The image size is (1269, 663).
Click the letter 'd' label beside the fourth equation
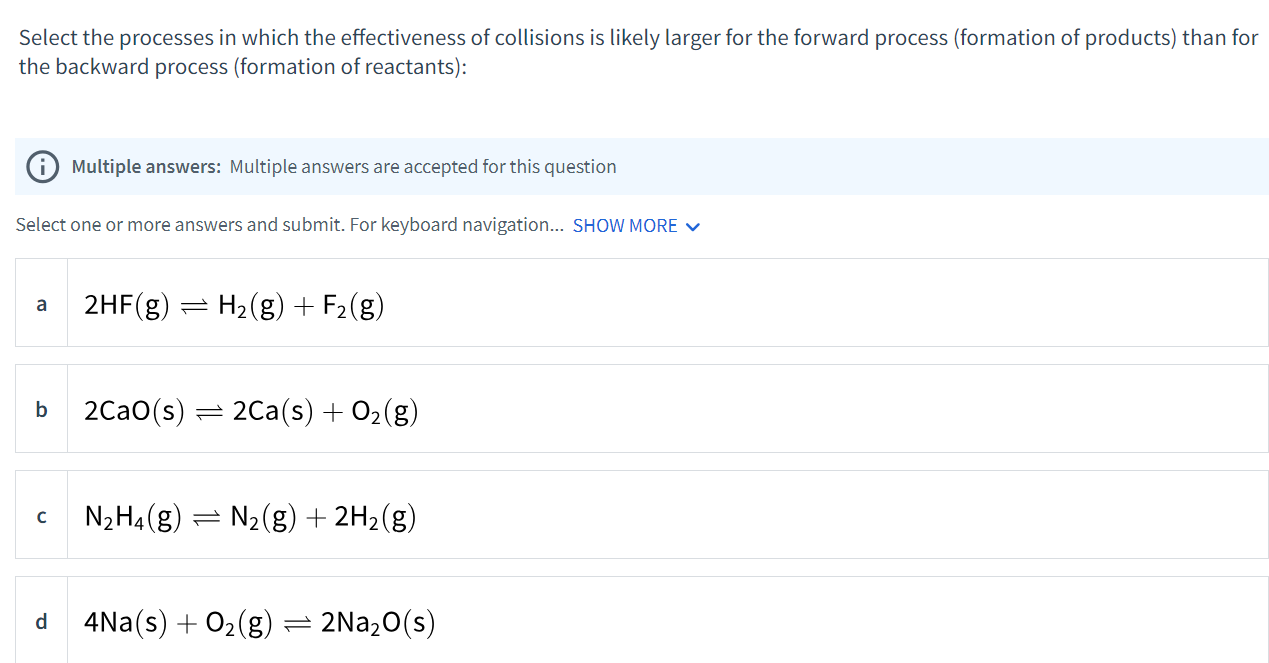click(x=41, y=622)
